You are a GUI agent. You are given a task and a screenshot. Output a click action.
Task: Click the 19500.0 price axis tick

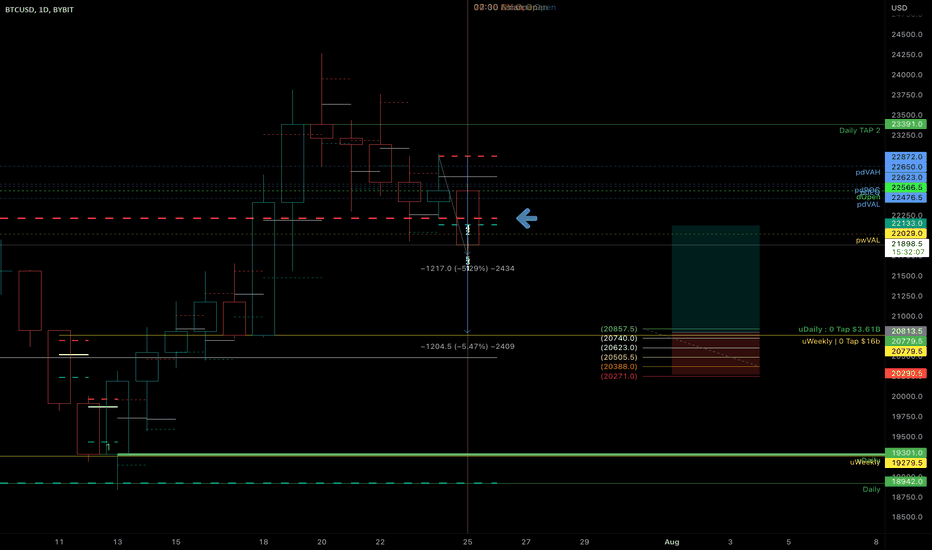(x=907, y=436)
